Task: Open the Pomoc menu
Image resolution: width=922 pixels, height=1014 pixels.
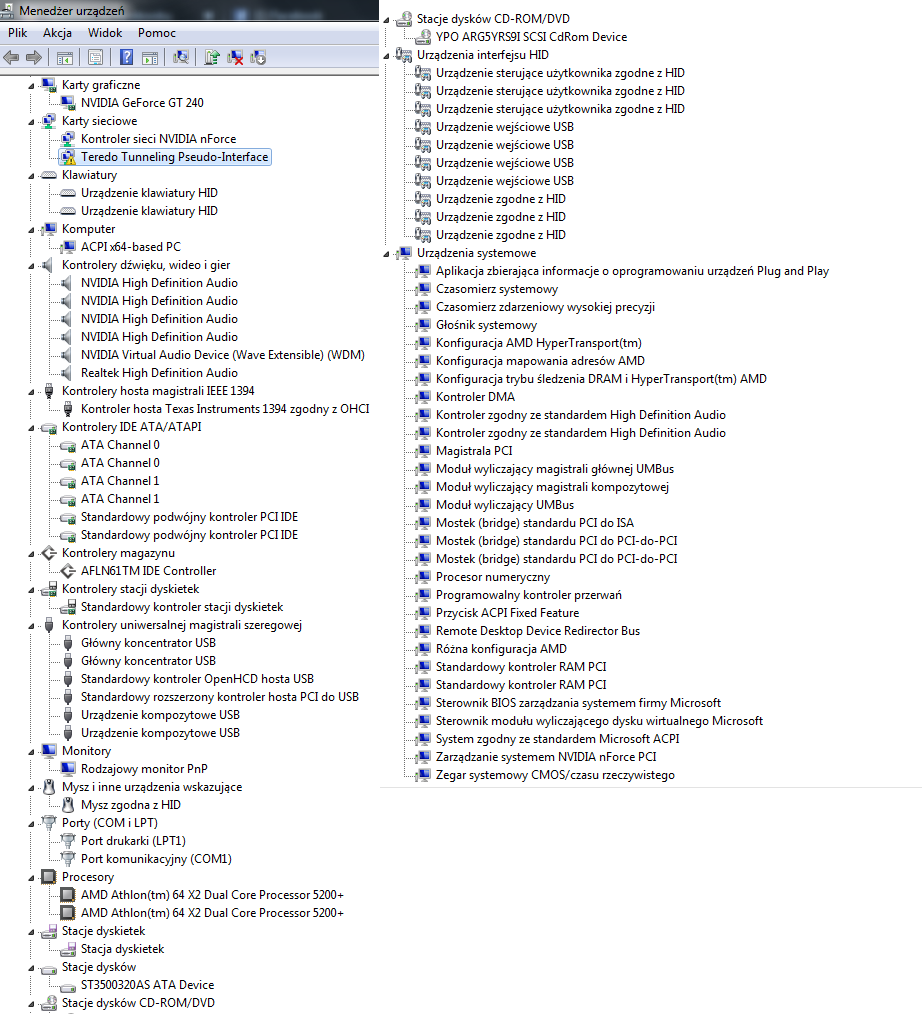Action: click(156, 33)
